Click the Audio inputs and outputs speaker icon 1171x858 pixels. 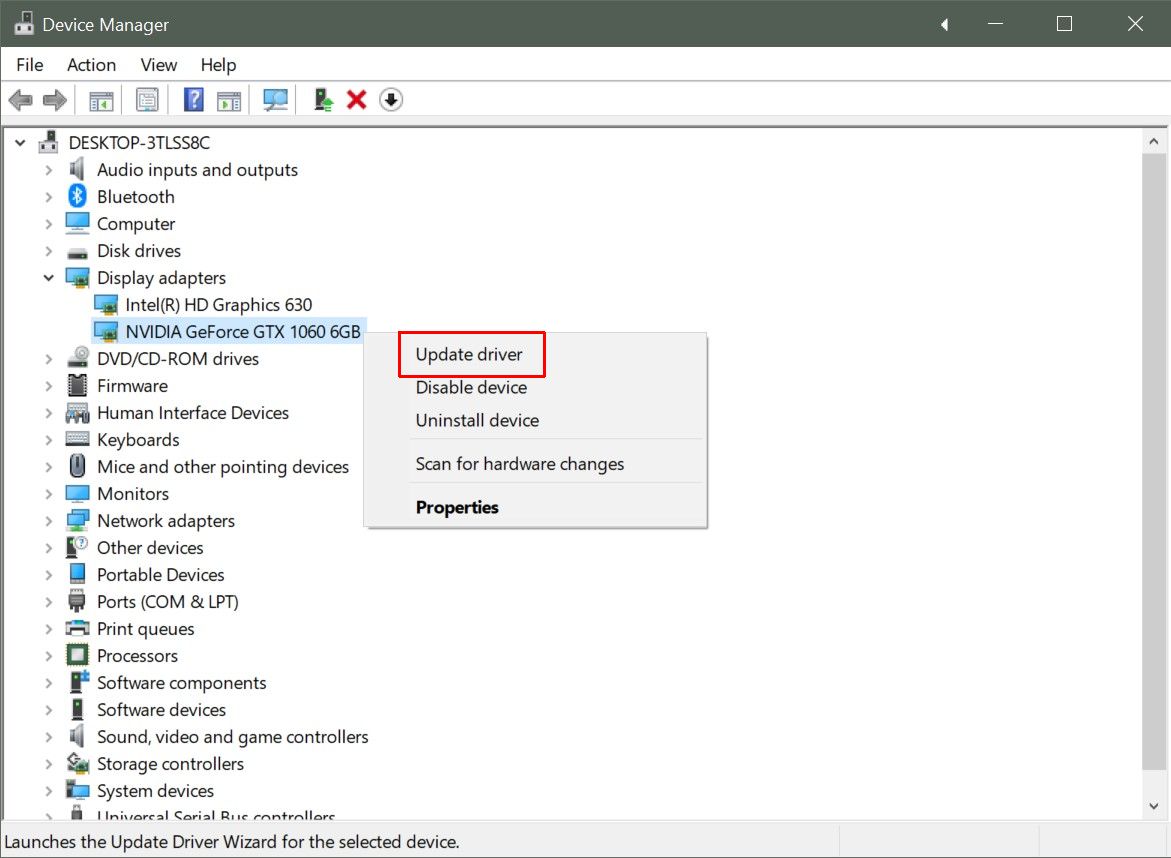[x=77, y=170]
